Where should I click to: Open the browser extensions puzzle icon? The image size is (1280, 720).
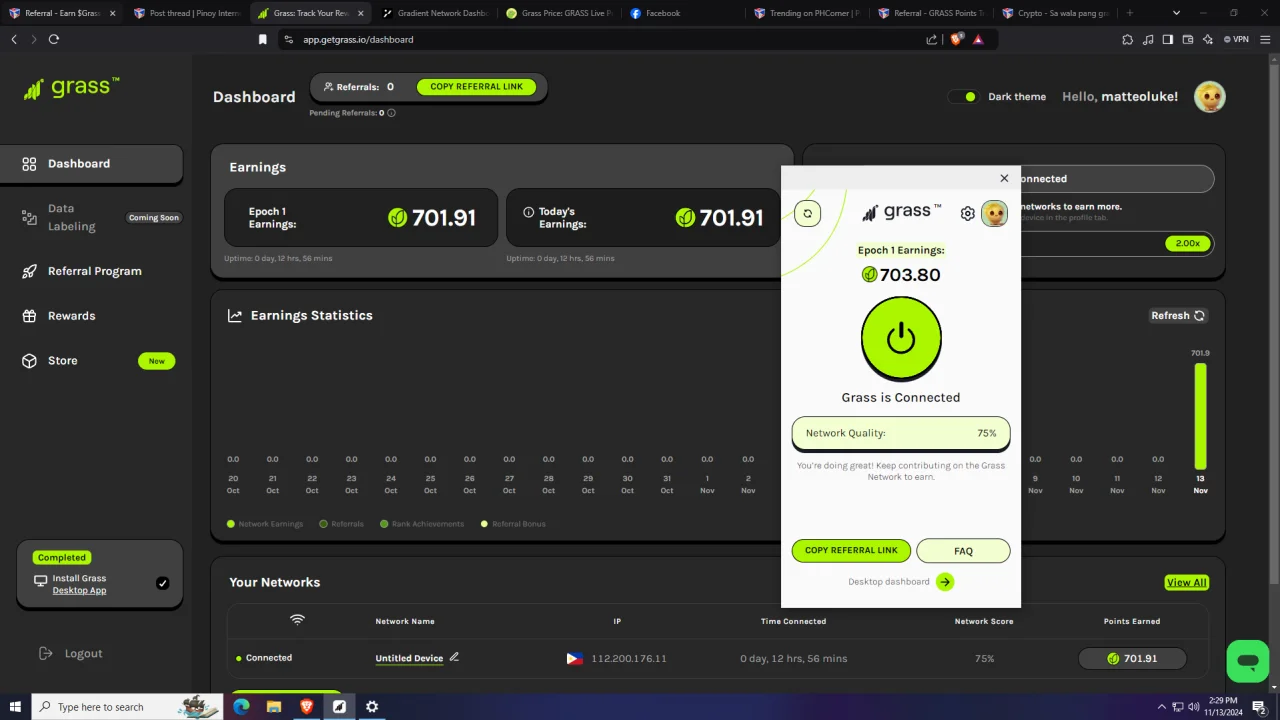[x=1128, y=39]
